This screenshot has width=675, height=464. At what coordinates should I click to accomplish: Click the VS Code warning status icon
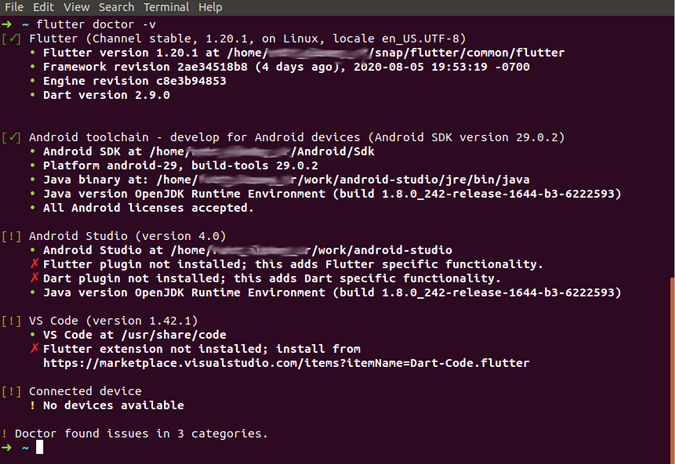(x=12, y=321)
